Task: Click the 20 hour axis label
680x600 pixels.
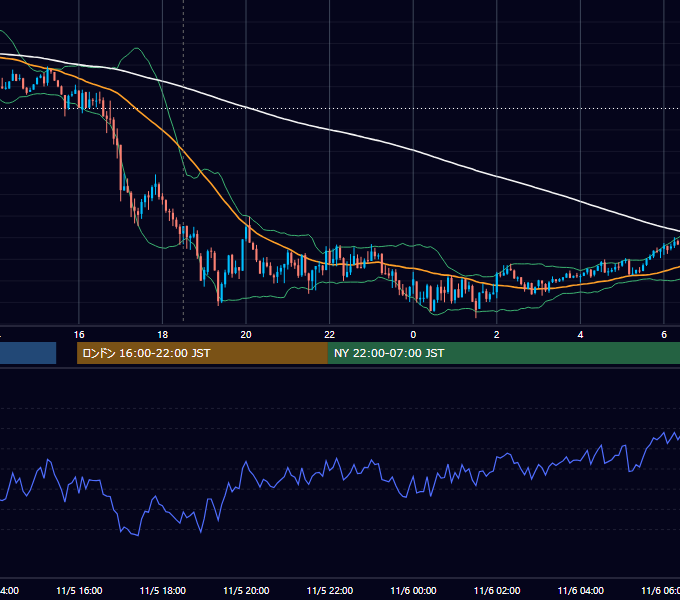Action: click(x=246, y=335)
